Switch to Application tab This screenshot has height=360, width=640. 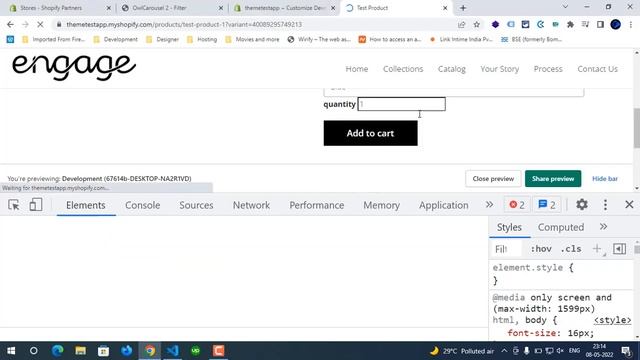[444, 205]
